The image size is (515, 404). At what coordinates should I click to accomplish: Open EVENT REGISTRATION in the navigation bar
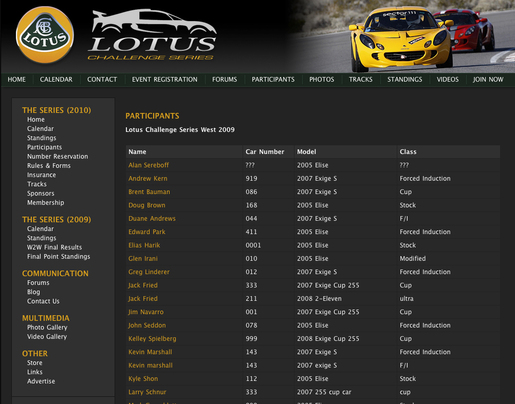coord(164,79)
